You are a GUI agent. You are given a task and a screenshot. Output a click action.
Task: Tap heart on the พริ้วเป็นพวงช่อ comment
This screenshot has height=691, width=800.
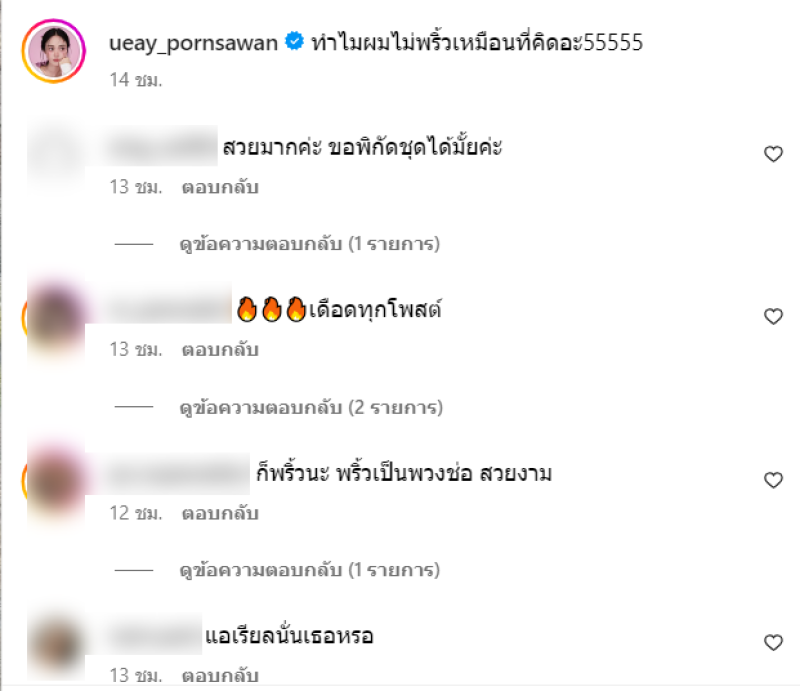tap(773, 480)
